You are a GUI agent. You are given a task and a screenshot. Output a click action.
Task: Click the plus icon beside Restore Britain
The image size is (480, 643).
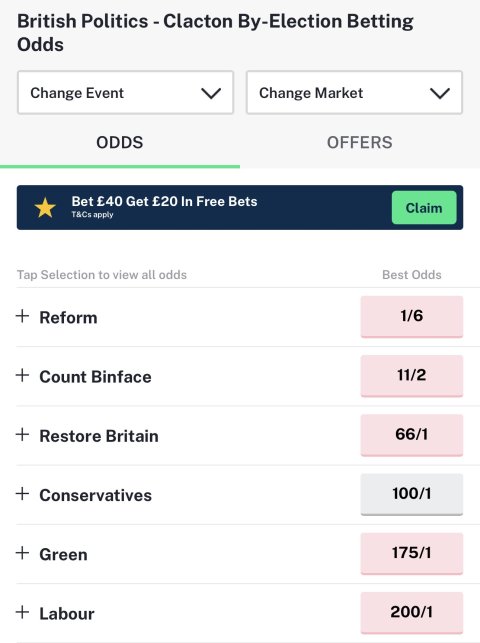22,434
